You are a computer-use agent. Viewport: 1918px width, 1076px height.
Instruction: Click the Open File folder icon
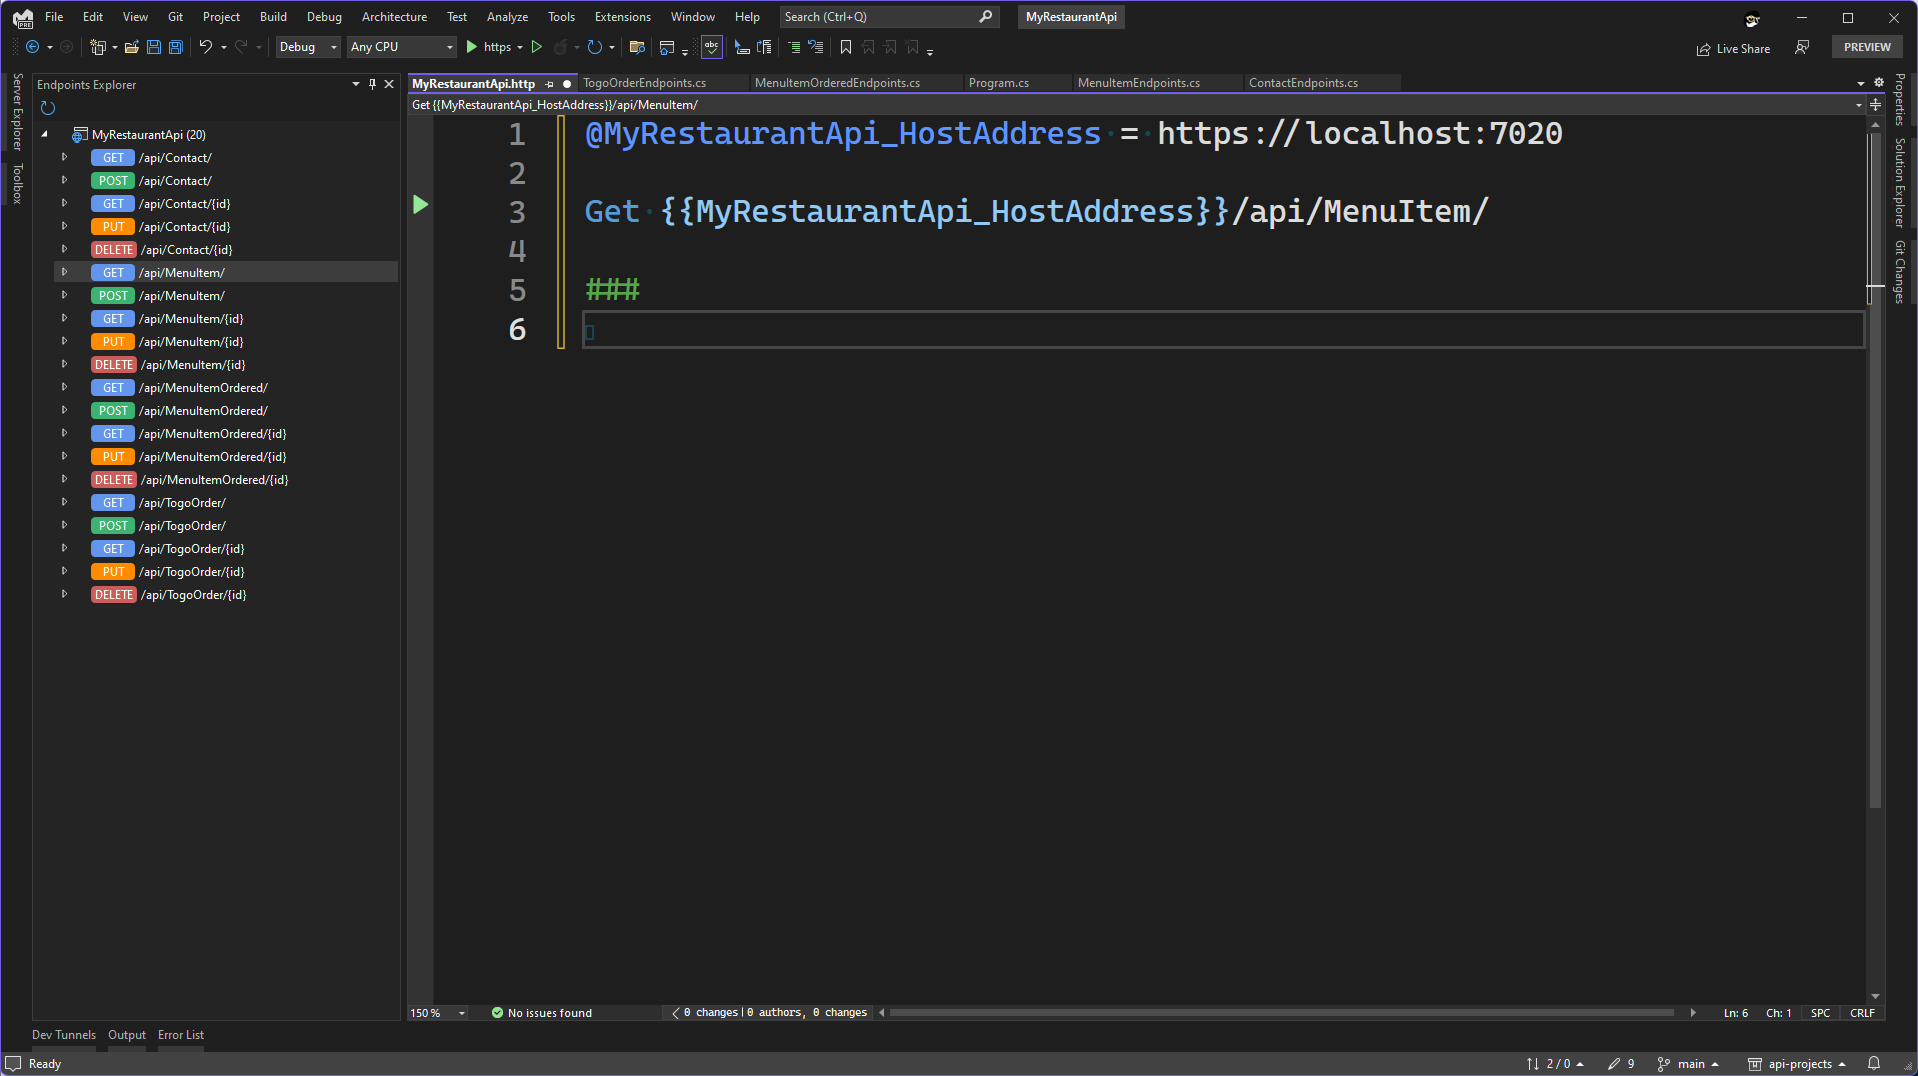coord(131,47)
